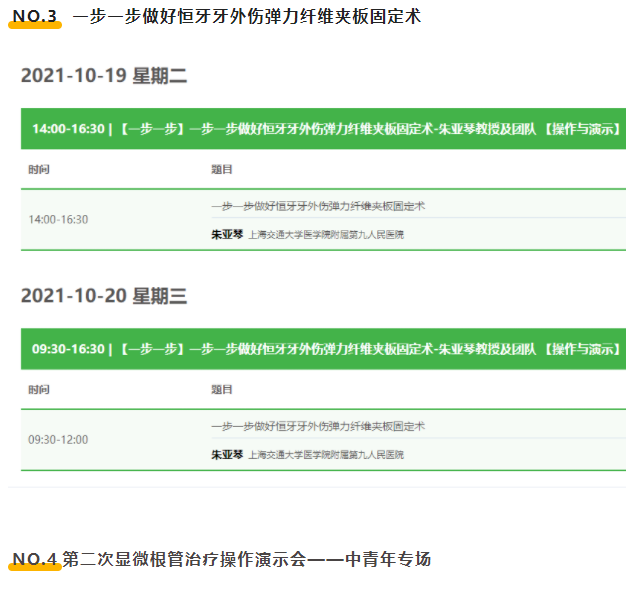Viewport: 636px width, 596px height.
Task: Open the green 14:00-16:30 session banner
Action: pos(324,129)
